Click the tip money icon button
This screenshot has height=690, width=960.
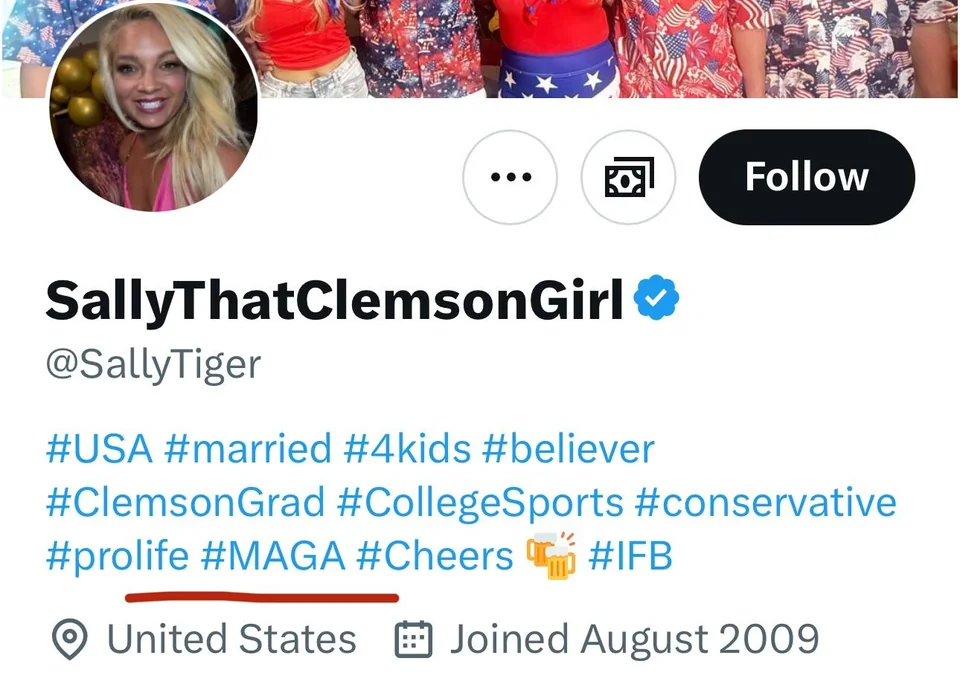click(628, 177)
